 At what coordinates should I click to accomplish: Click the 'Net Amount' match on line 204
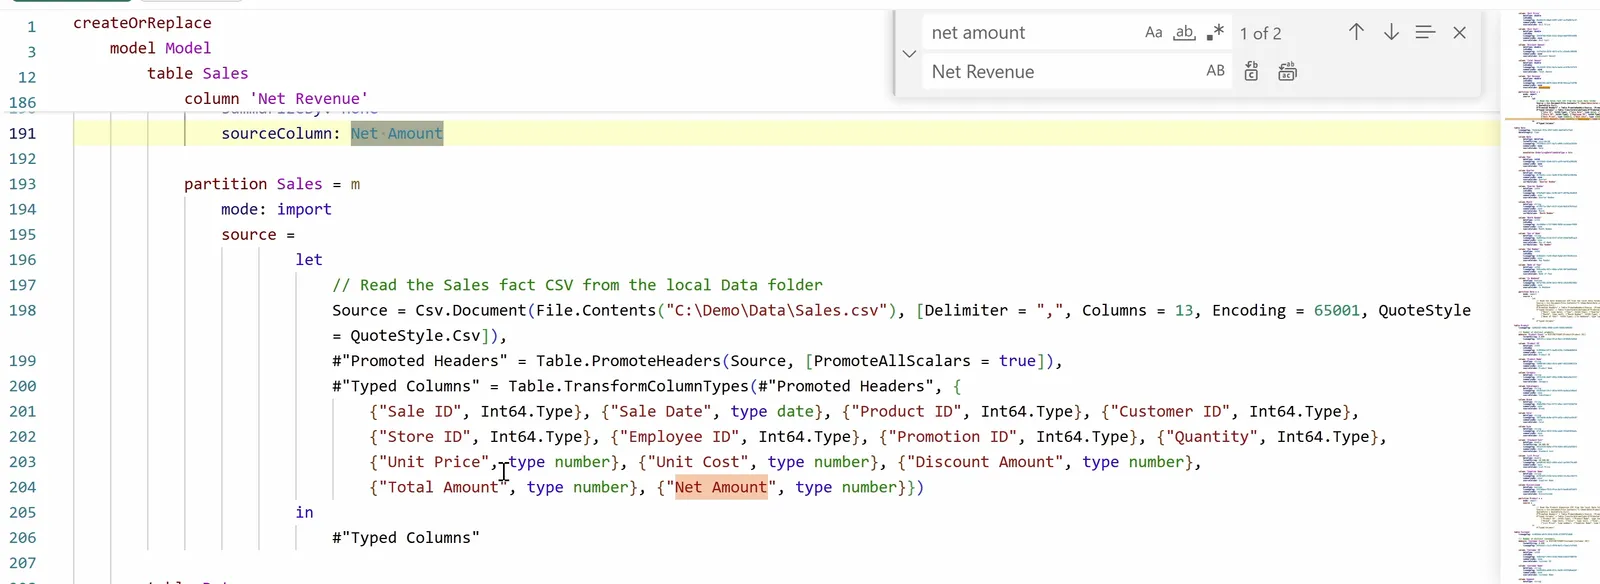tap(721, 487)
